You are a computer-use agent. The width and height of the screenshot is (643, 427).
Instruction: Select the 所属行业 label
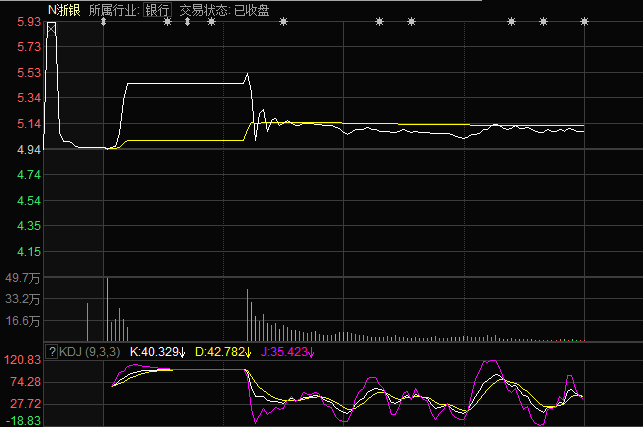coord(112,10)
